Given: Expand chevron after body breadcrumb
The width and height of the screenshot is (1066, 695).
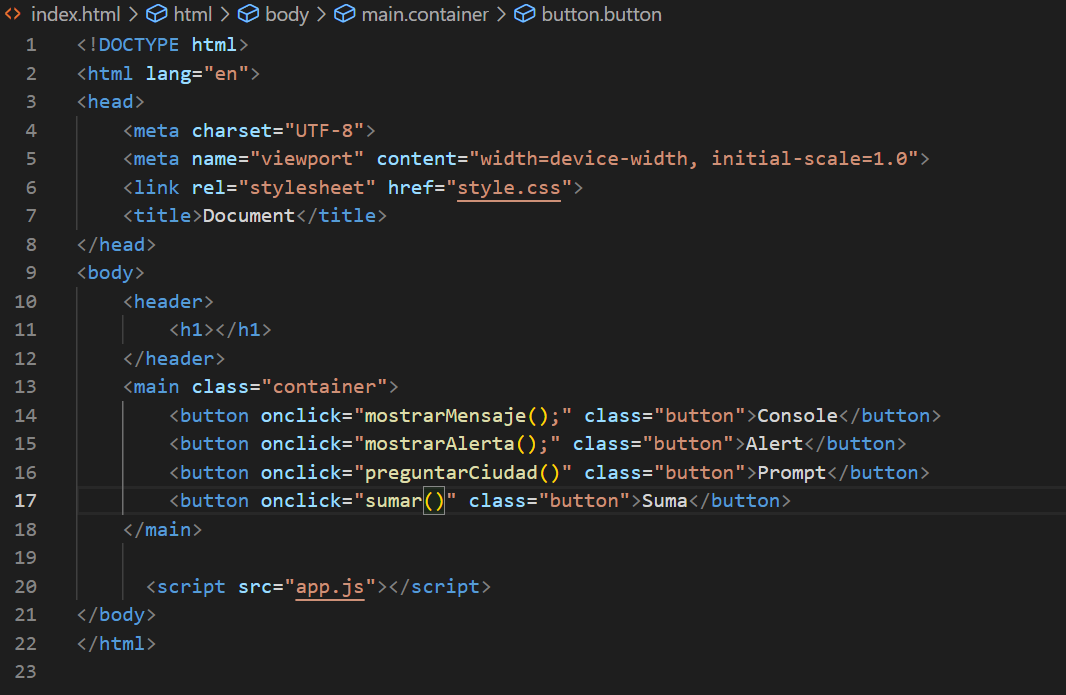Looking at the screenshot, I should [x=321, y=14].
